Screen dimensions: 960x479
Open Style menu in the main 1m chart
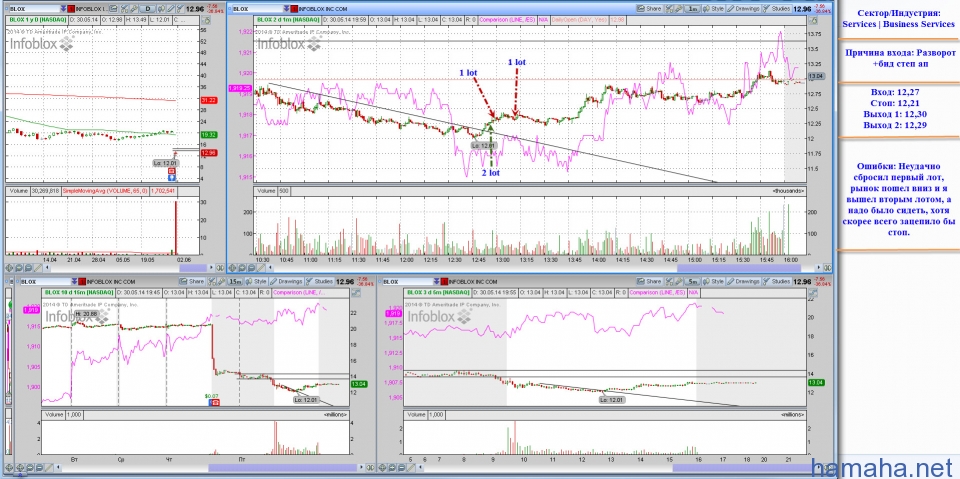click(714, 9)
